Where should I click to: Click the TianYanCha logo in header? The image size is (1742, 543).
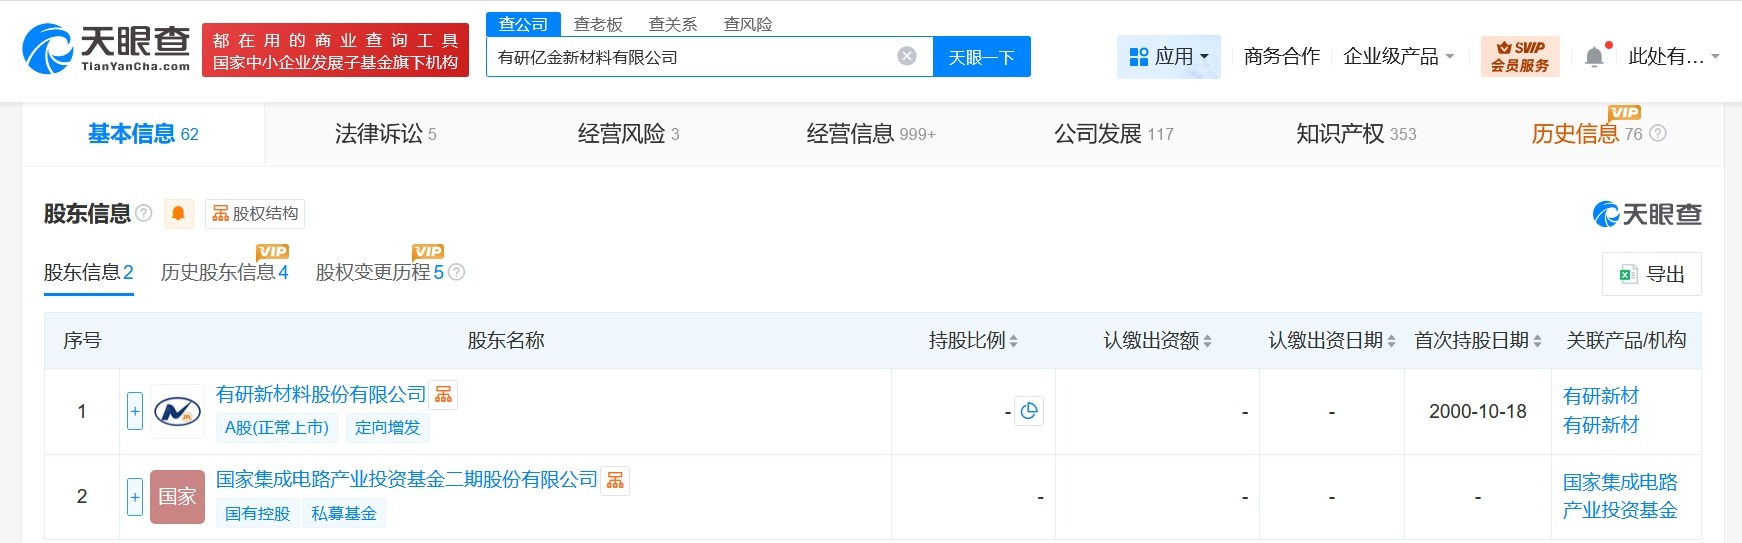(106, 48)
